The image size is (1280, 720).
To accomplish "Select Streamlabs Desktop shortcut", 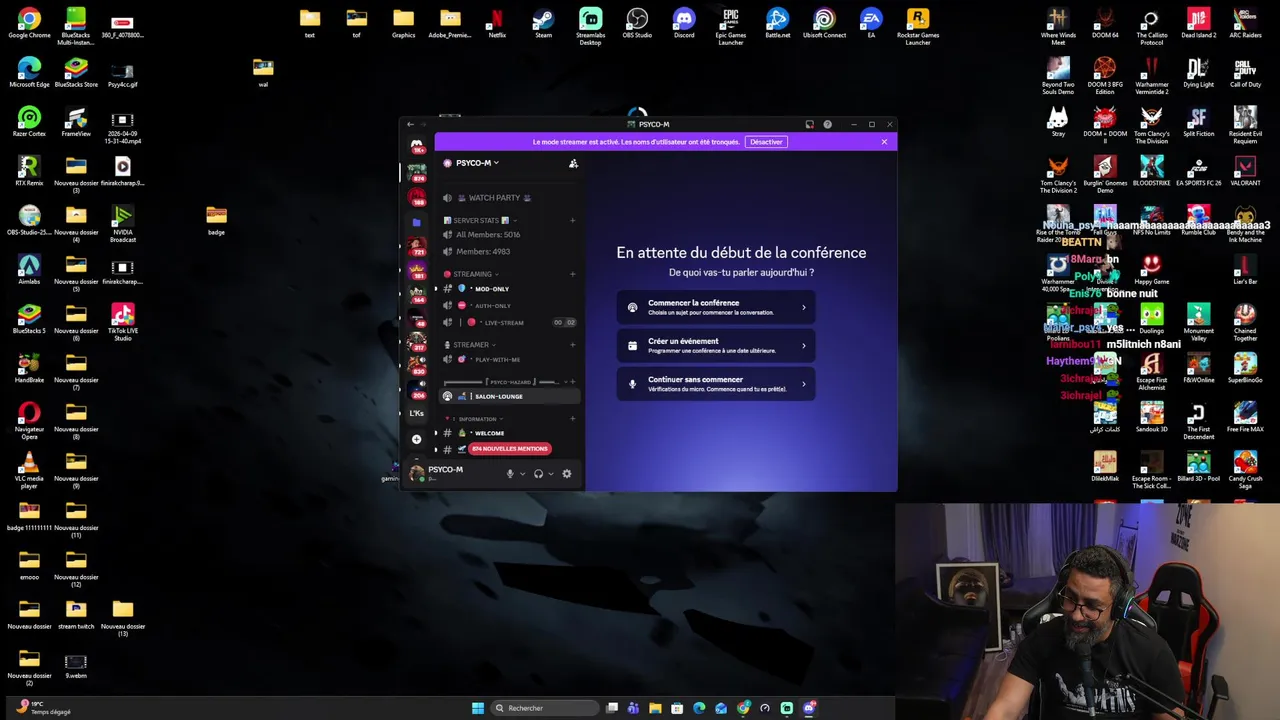I will point(591,27).
